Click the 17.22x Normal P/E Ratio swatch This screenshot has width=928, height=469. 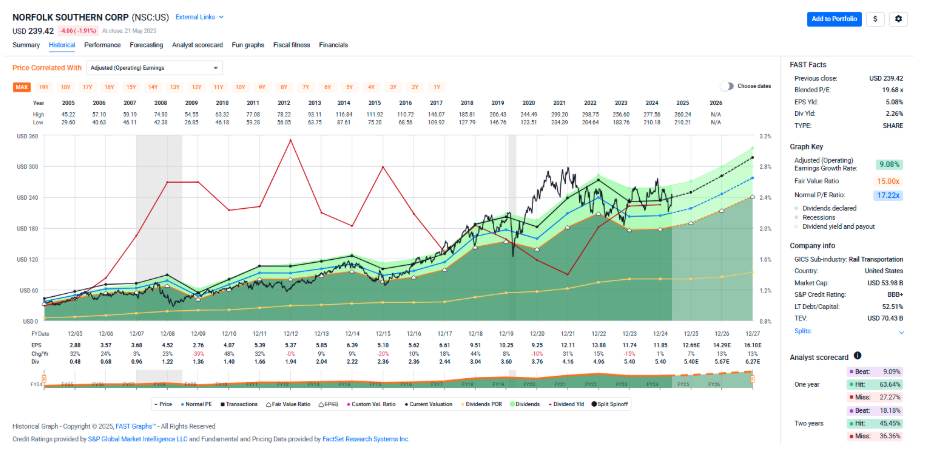[888, 195]
